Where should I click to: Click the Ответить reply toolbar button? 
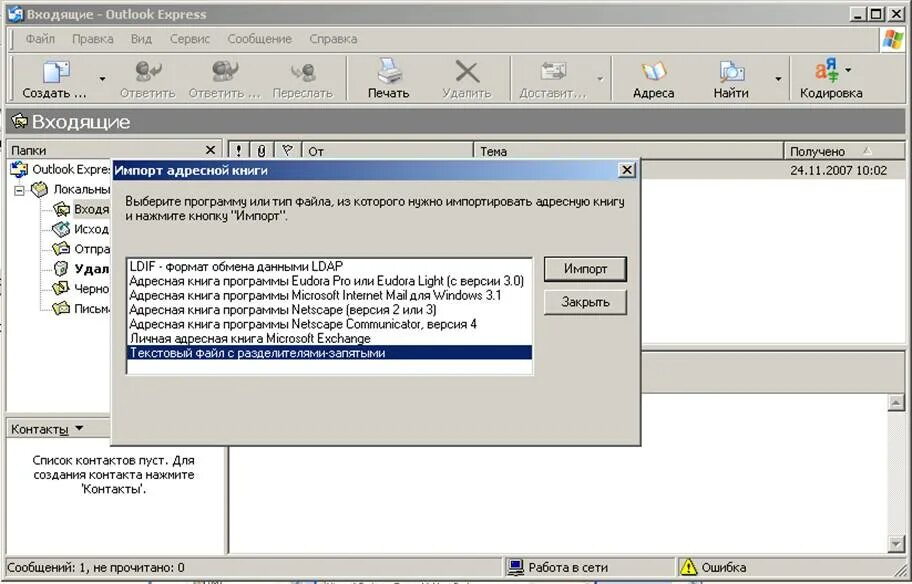click(148, 79)
